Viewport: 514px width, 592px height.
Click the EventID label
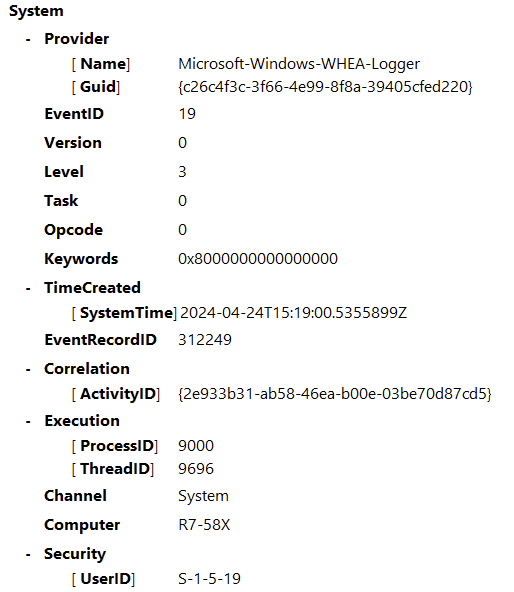pos(74,114)
